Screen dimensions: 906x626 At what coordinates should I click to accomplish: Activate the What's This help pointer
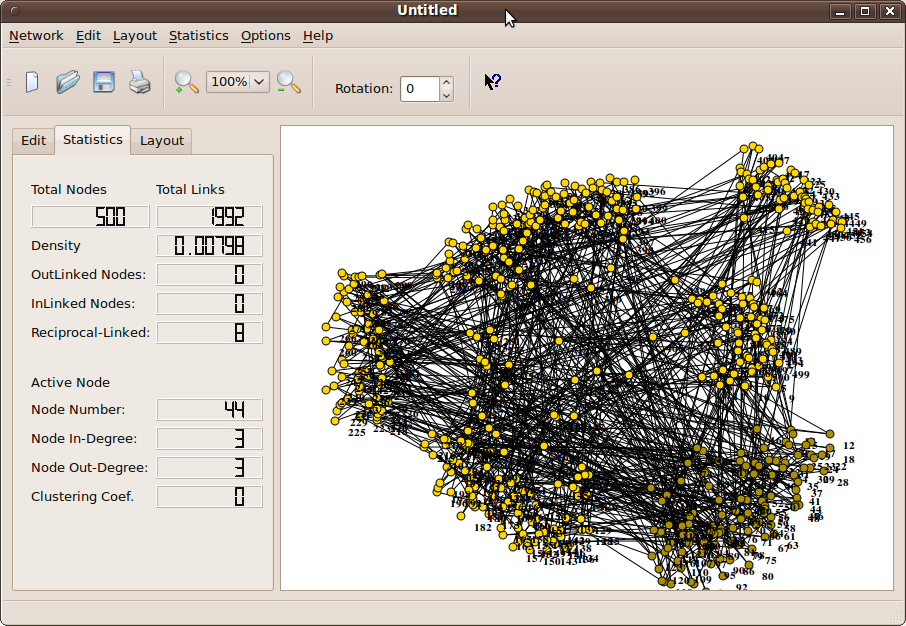coord(491,82)
